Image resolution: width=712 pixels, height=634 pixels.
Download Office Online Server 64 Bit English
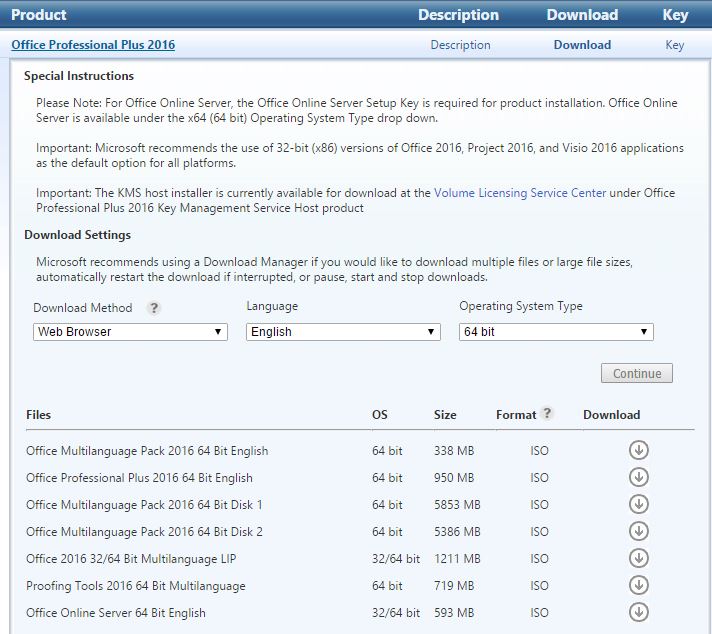638,612
